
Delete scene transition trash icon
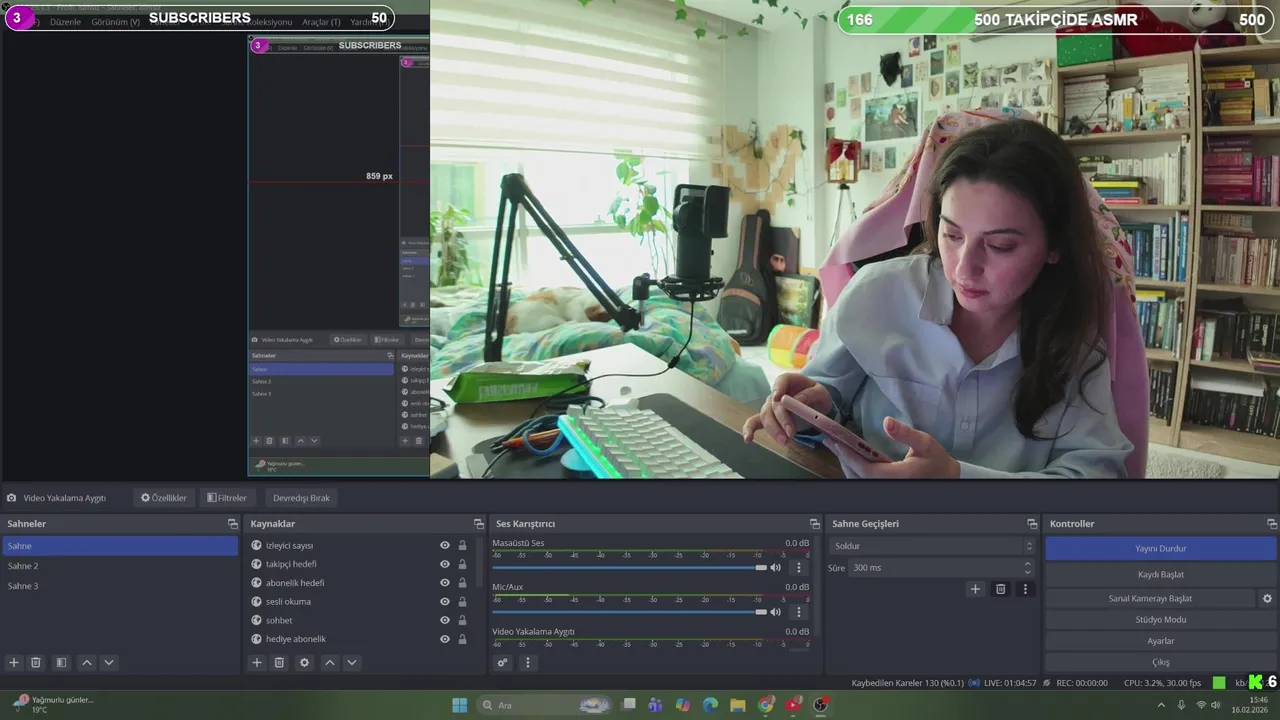click(x=1000, y=589)
